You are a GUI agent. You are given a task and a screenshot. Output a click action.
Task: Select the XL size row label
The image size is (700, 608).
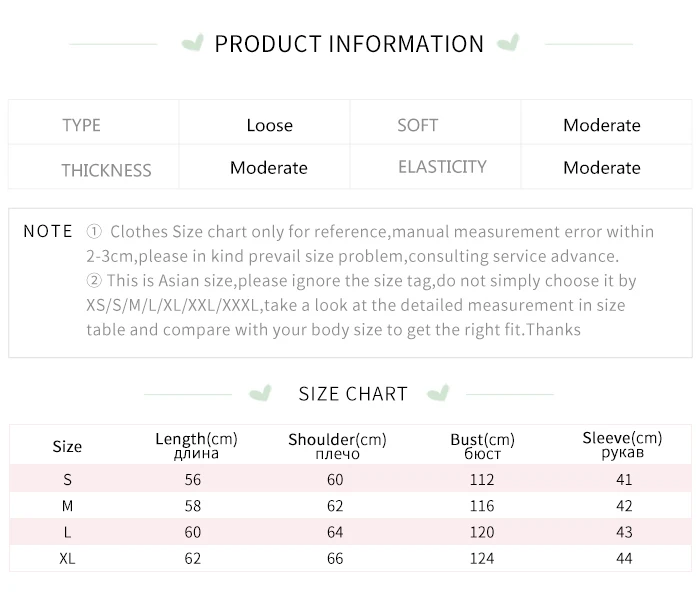(x=67, y=558)
